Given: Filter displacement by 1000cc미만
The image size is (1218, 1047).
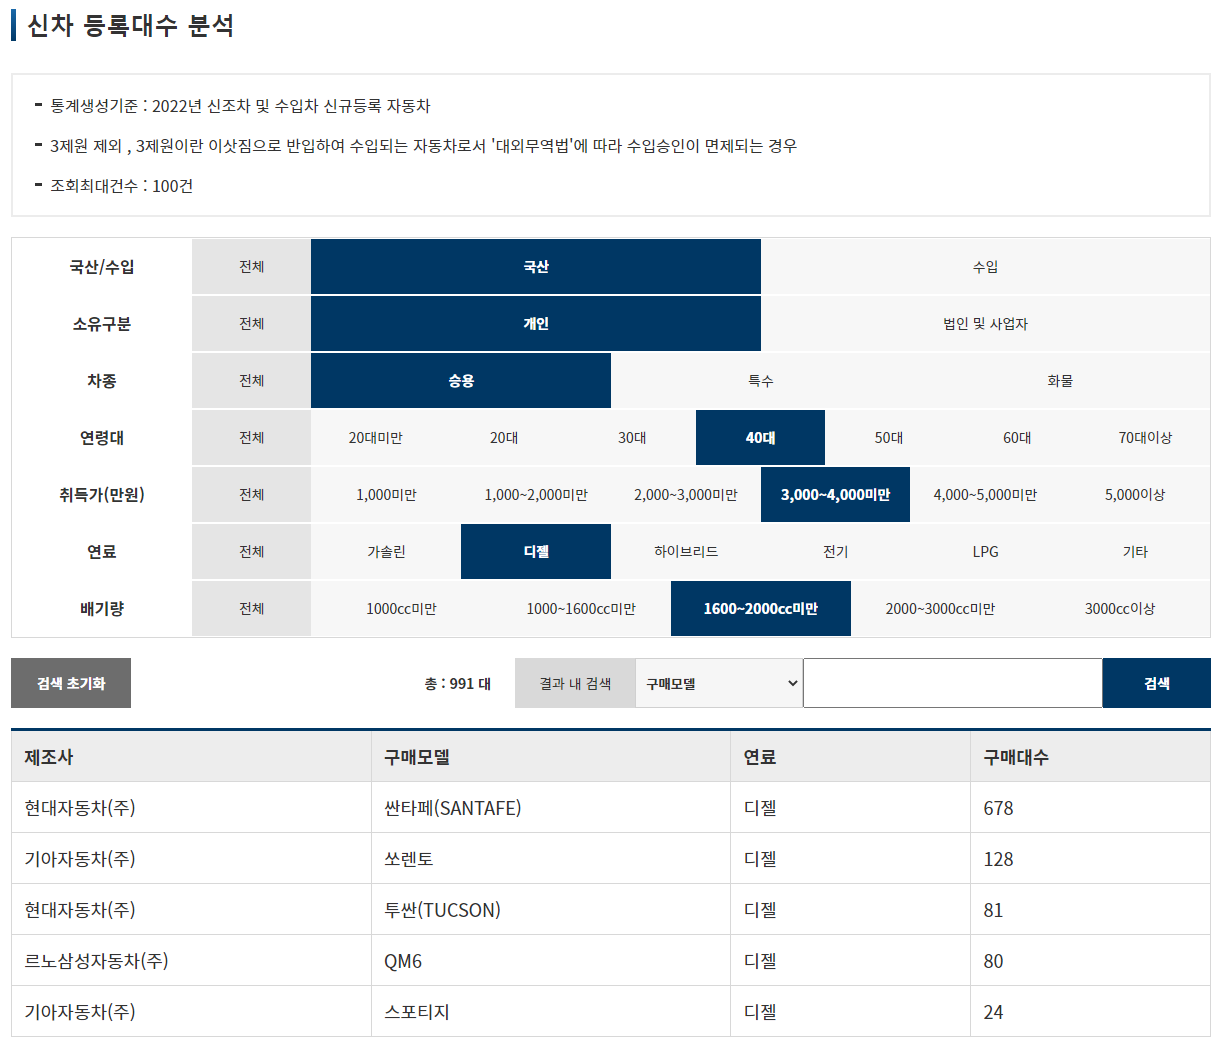Looking at the screenshot, I should pyautogui.click(x=401, y=609).
